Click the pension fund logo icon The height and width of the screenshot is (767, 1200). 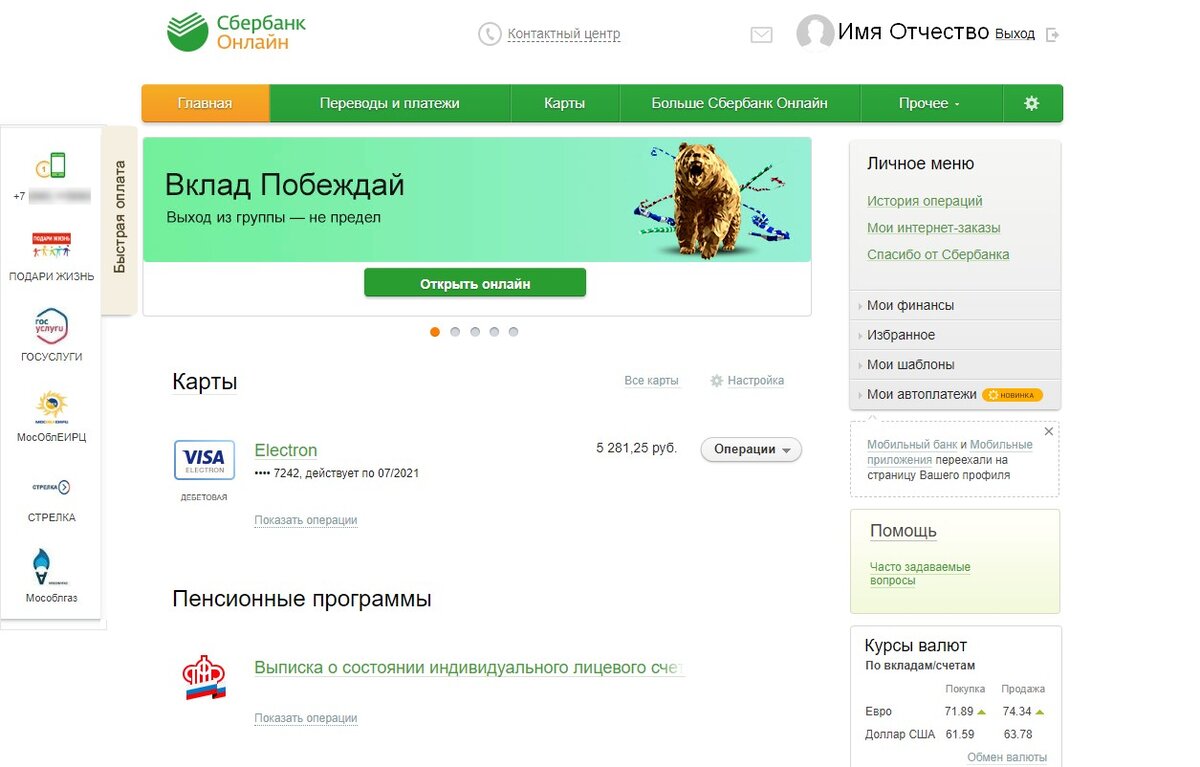[204, 677]
